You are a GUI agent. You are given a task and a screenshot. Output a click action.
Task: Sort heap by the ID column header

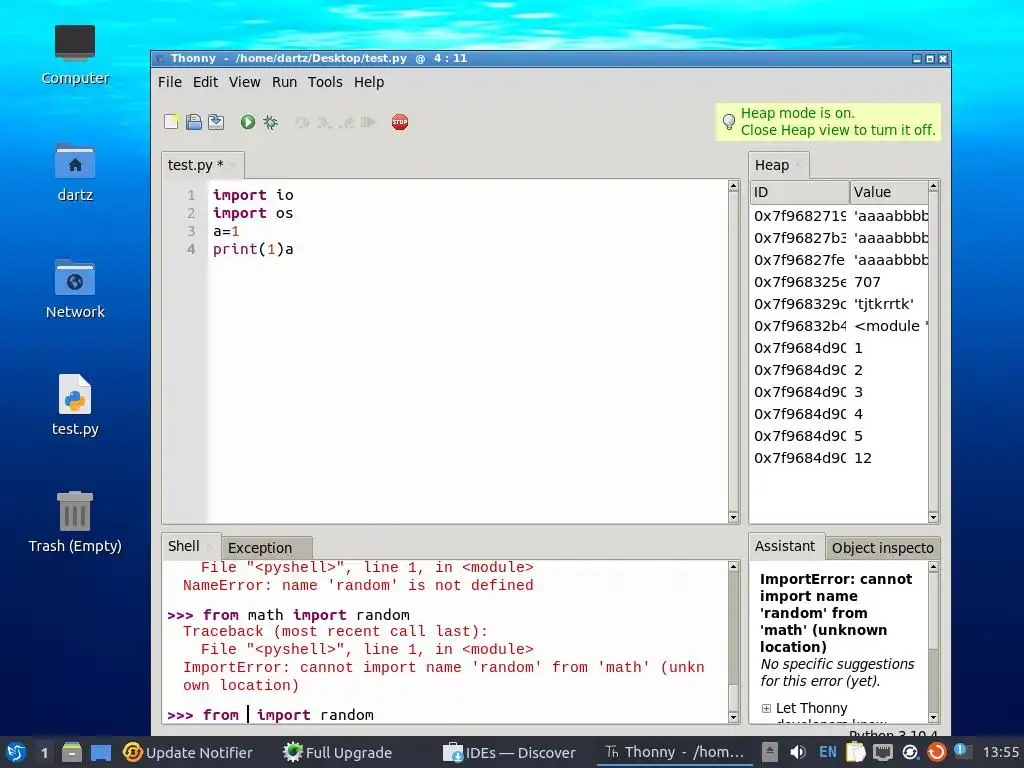(799, 192)
